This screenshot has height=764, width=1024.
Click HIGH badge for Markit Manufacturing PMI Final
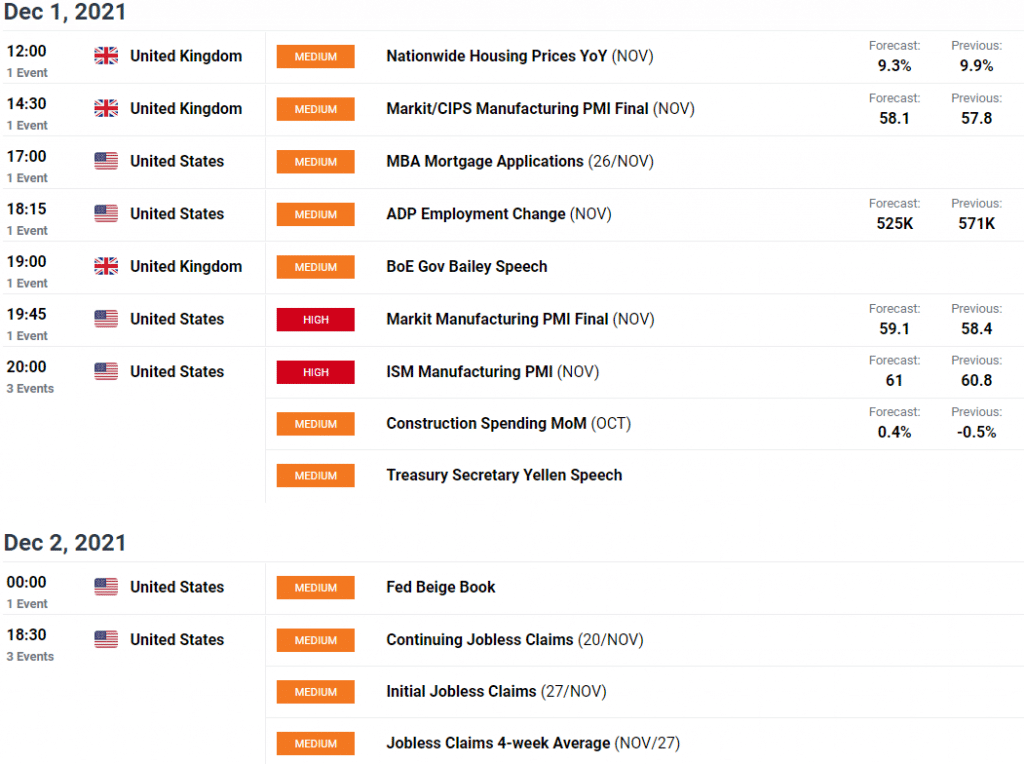point(316,320)
